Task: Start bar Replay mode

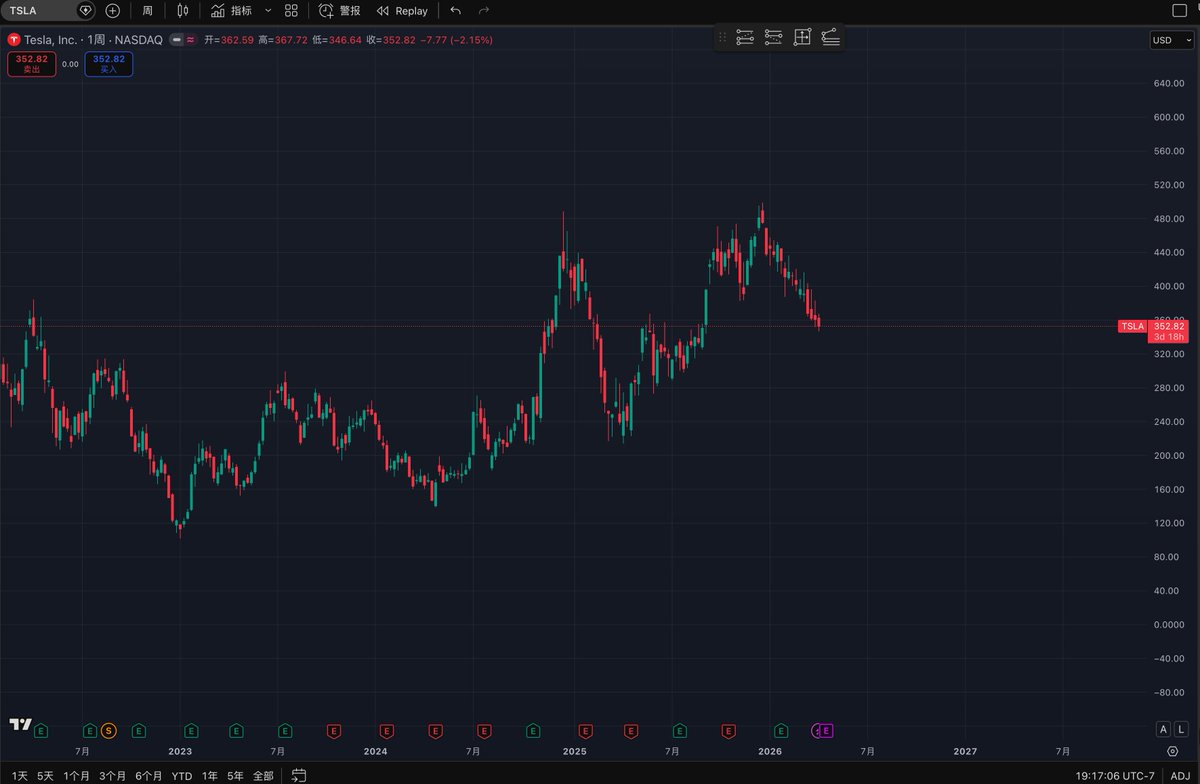Action: [x=402, y=10]
